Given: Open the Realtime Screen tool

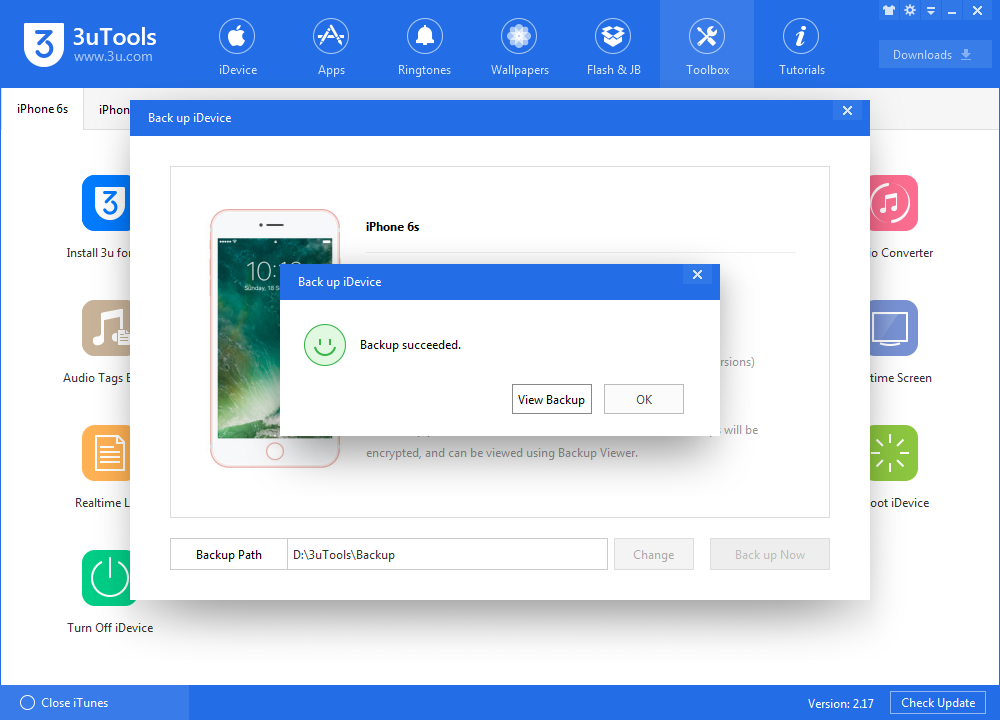Looking at the screenshot, I should click(893, 328).
